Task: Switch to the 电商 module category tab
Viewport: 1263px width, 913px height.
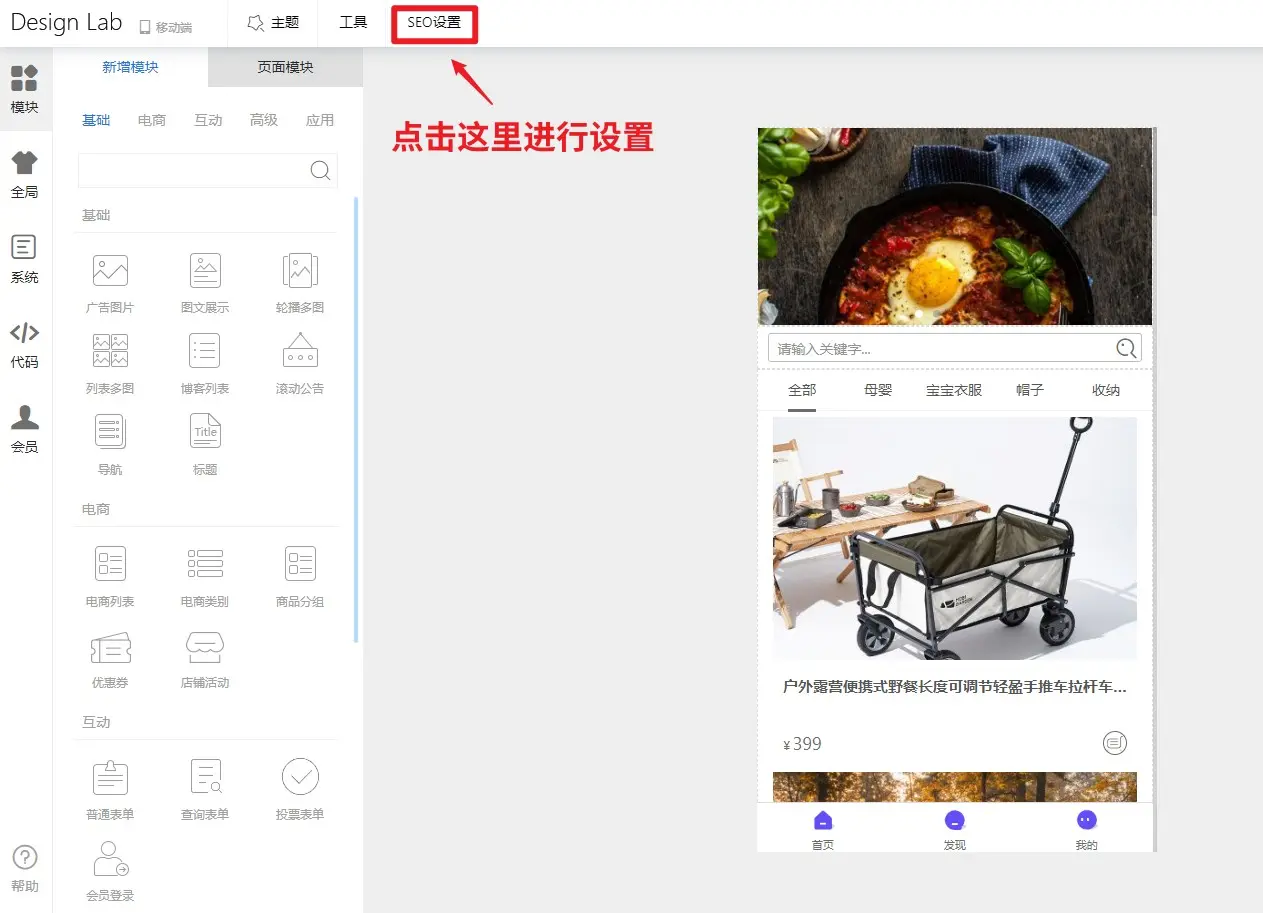Action: [x=152, y=120]
